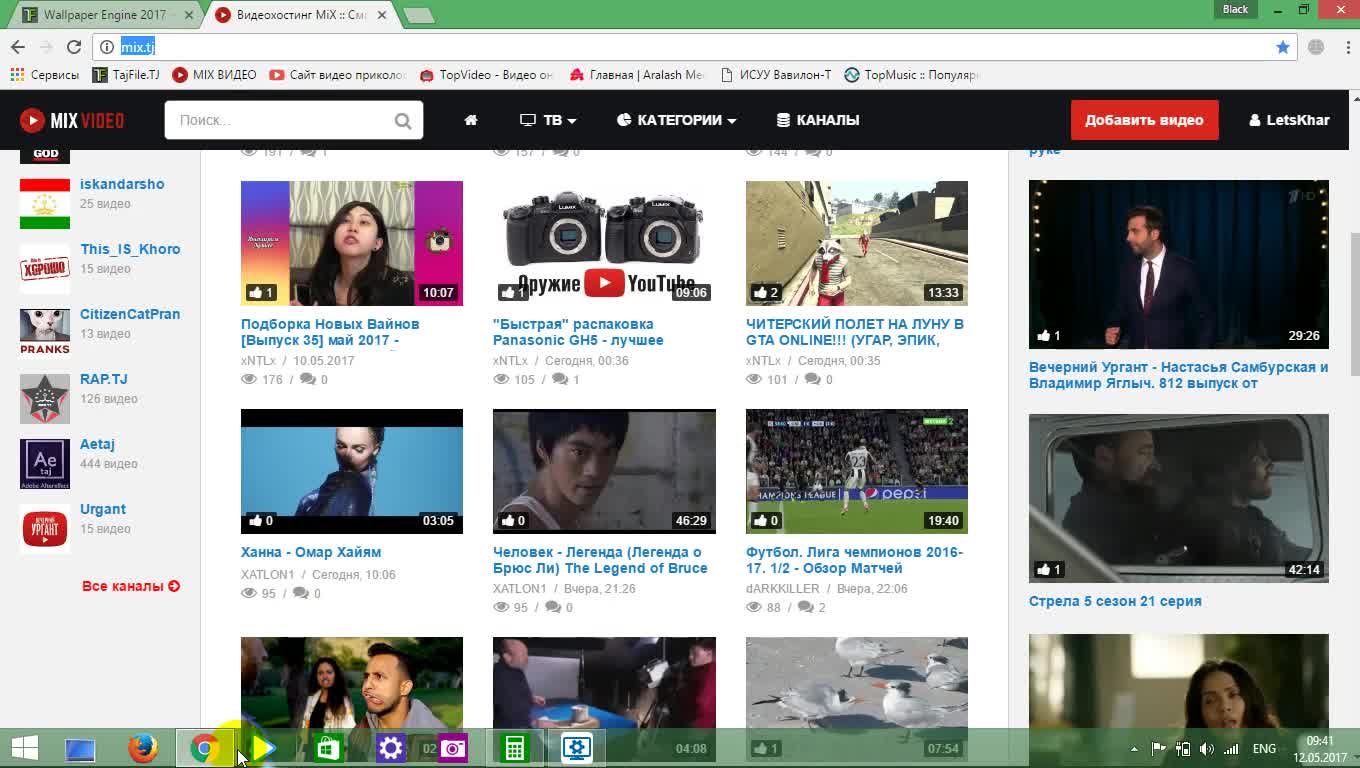Open the Стрела car scene thumbnail
The height and width of the screenshot is (768, 1360).
point(1179,498)
